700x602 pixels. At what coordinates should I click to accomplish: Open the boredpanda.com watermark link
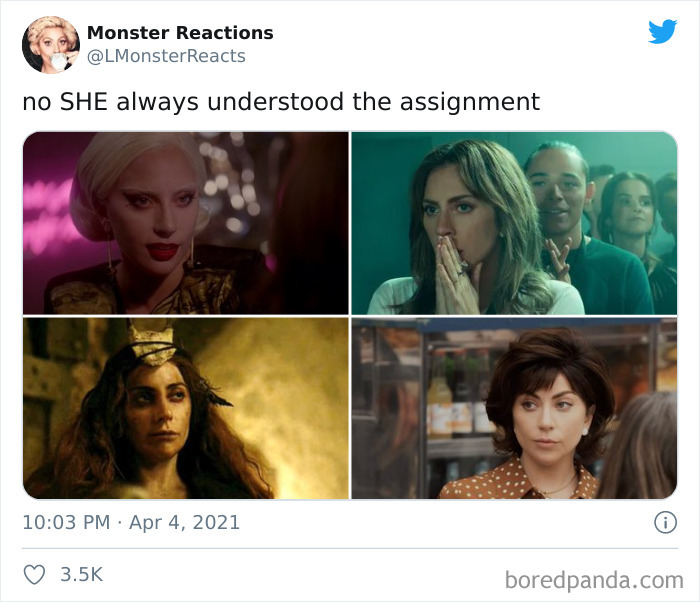[594, 581]
